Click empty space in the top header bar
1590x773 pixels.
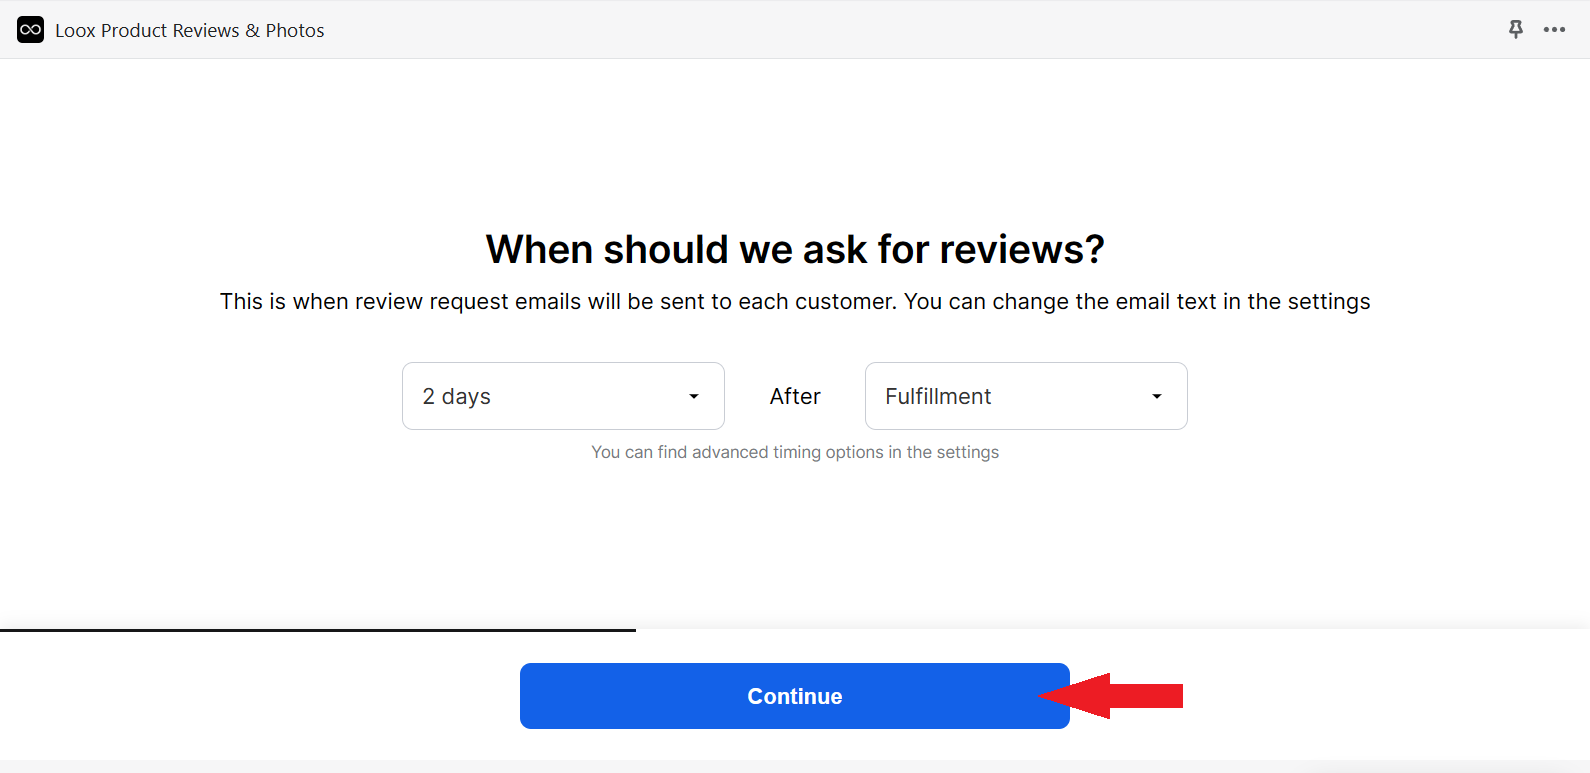click(900, 30)
